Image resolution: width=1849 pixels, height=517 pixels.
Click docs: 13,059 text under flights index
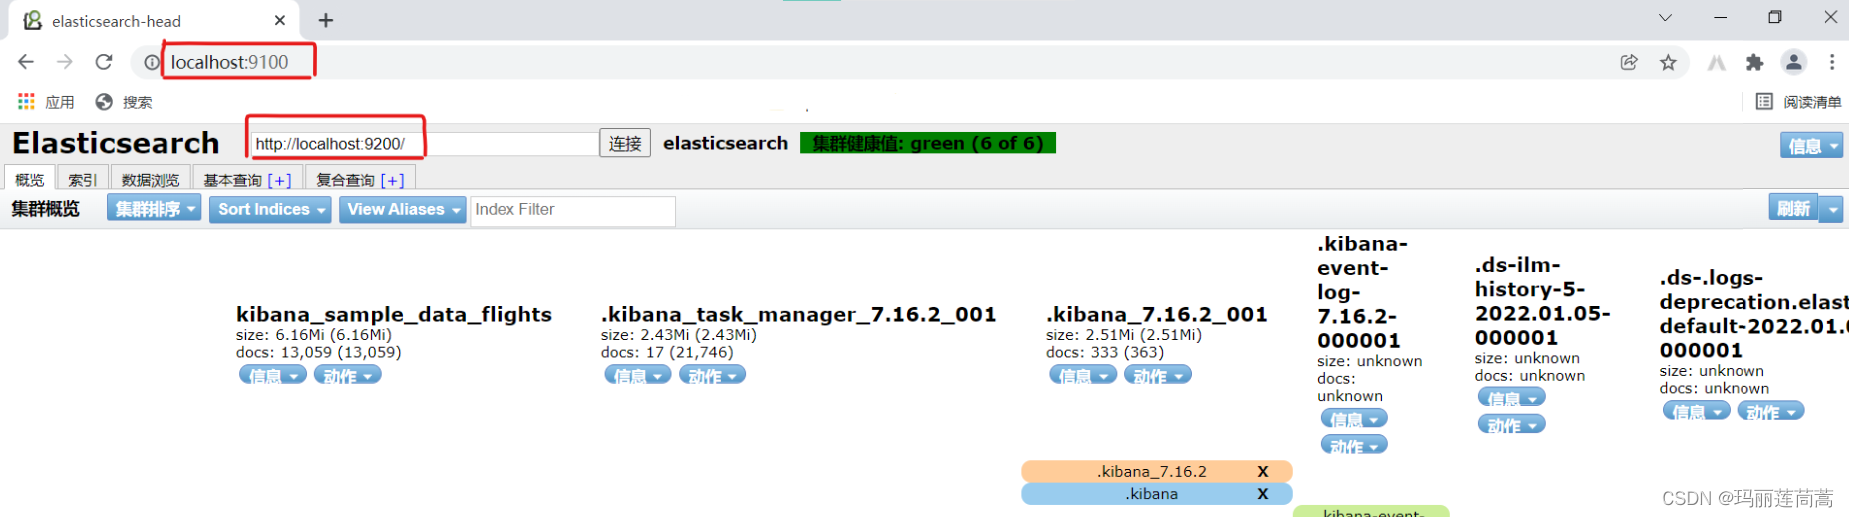click(x=319, y=353)
